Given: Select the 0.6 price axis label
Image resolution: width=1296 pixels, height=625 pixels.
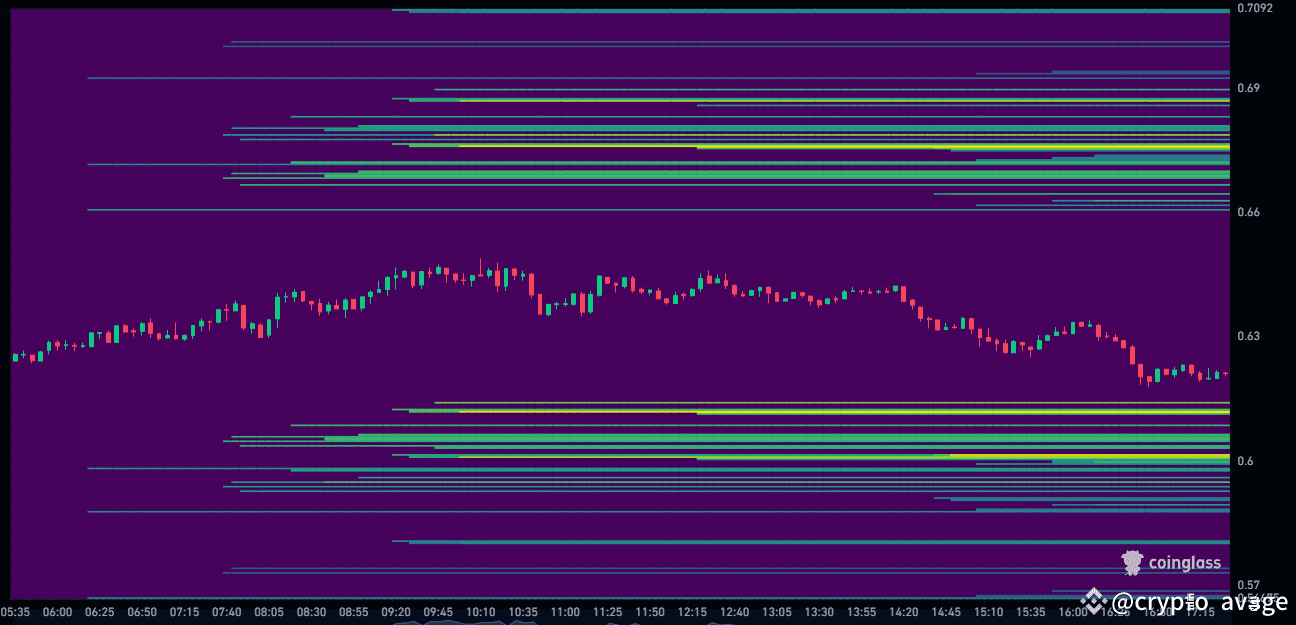Looking at the screenshot, I should point(1244,461).
